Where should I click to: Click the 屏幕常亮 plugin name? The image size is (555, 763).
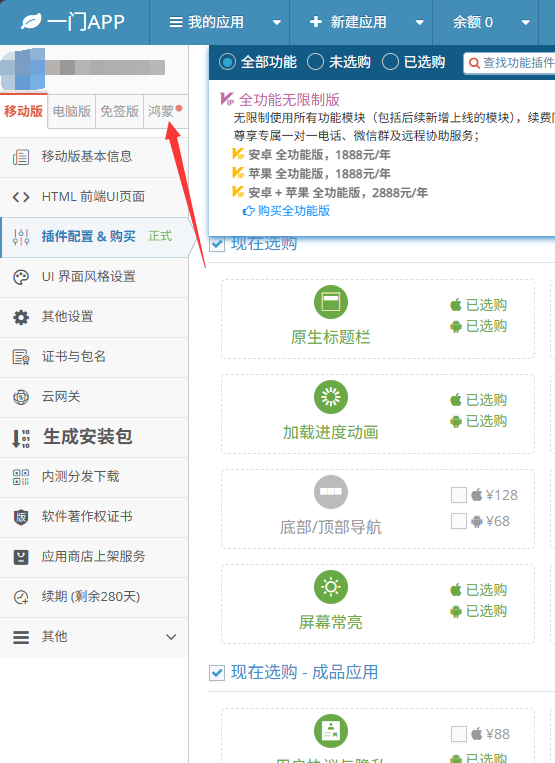331,622
